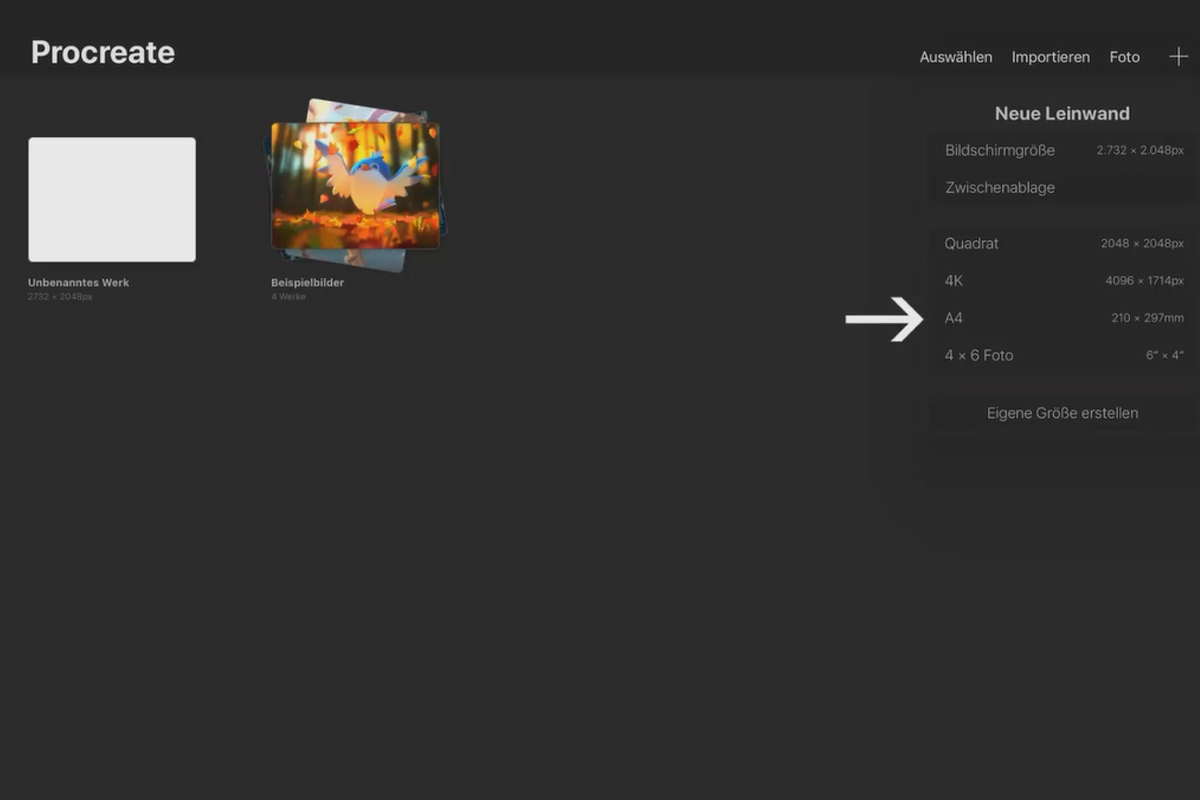Choose the A4 canvas size
Viewport: 1200px width, 800px height.
(1064, 318)
